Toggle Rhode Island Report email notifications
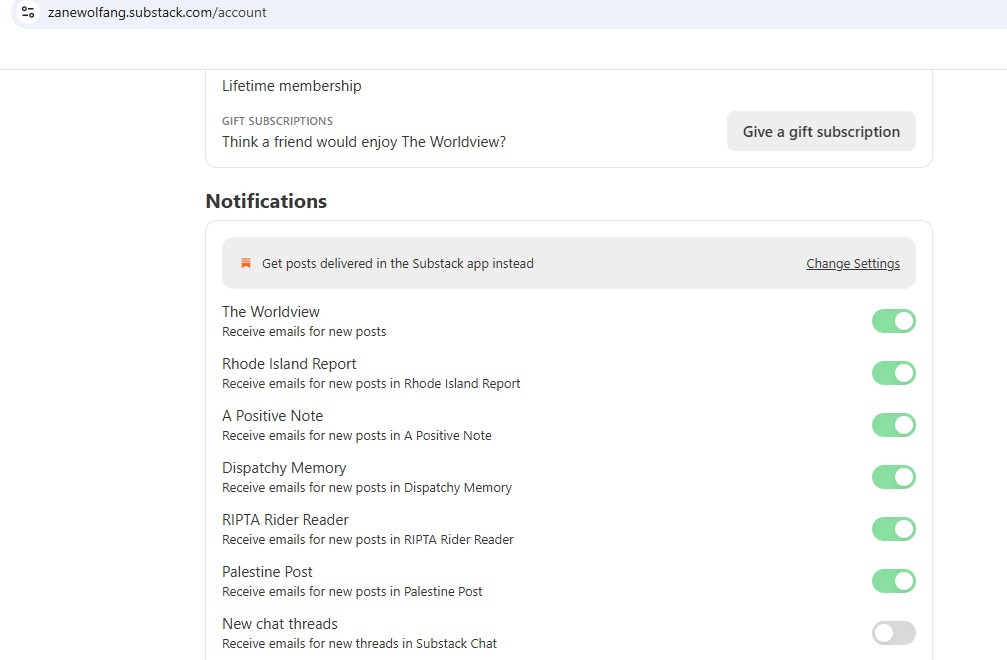1007x660 pixels. pyautogui.click(x=893, y=373)
